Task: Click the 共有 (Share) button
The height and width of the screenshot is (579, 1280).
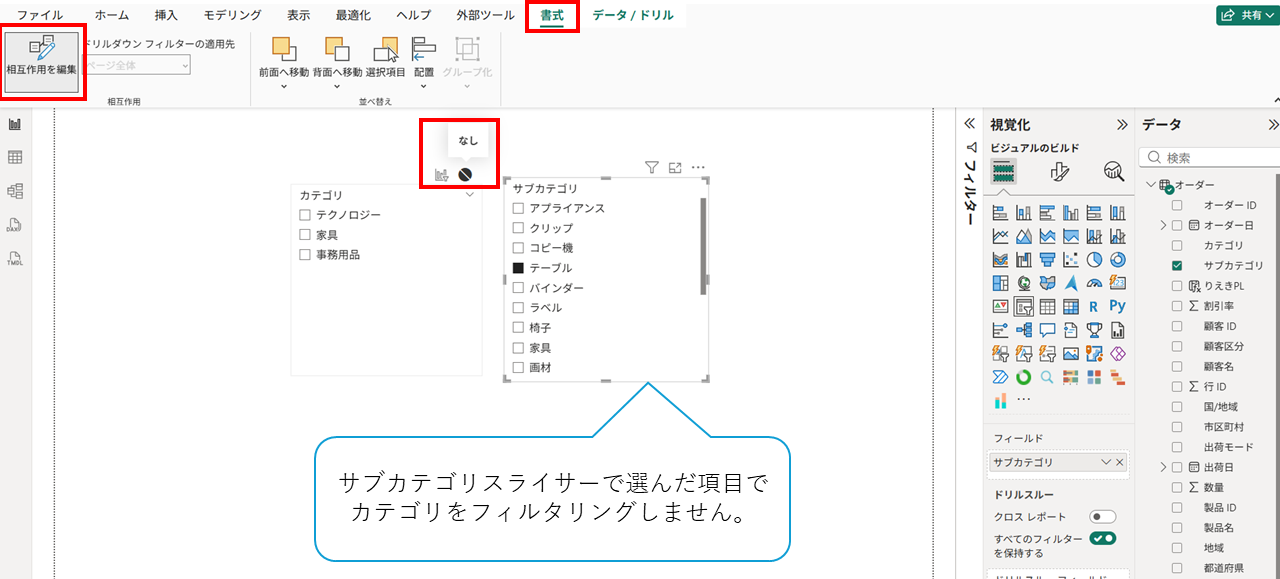Action: 1244,15
